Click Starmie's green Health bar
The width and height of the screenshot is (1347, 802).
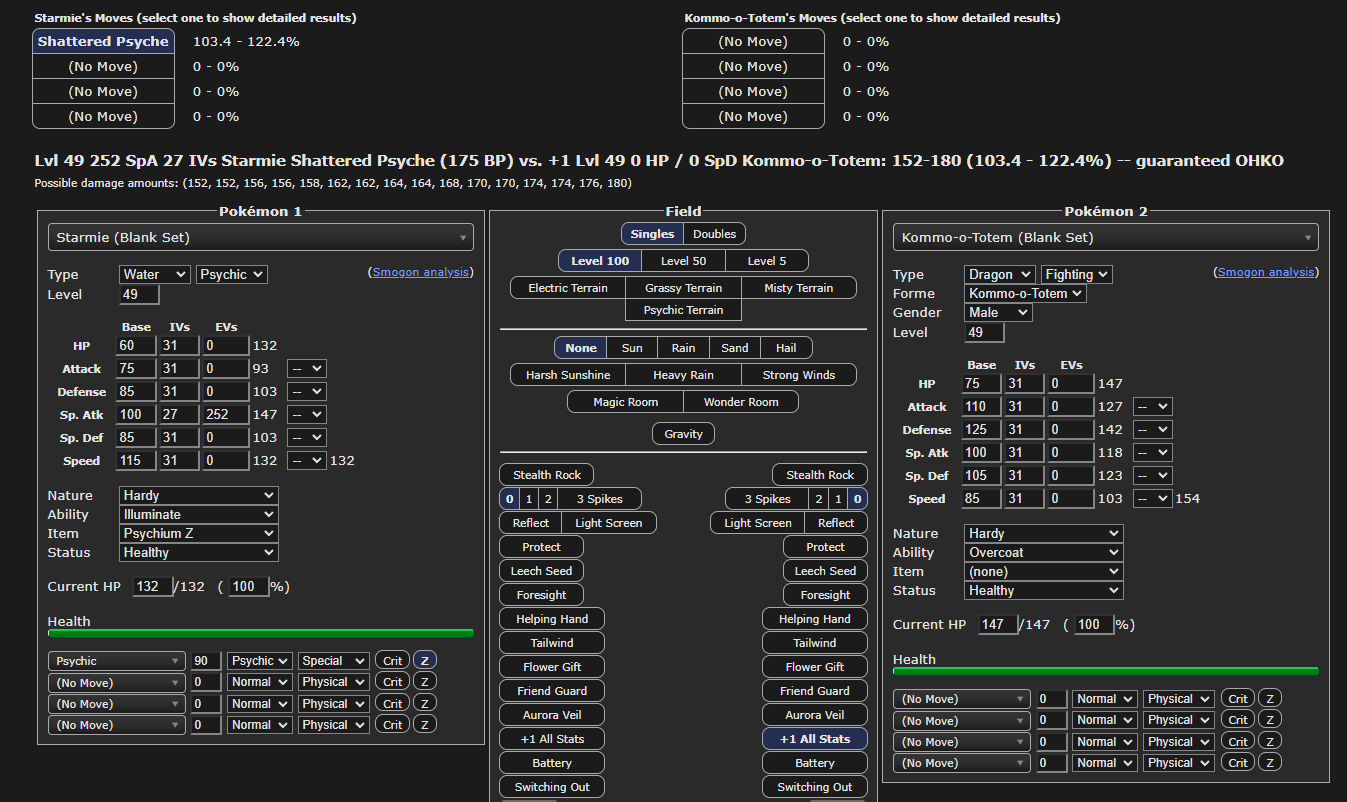pyautogui.click(x=261, y=633)
